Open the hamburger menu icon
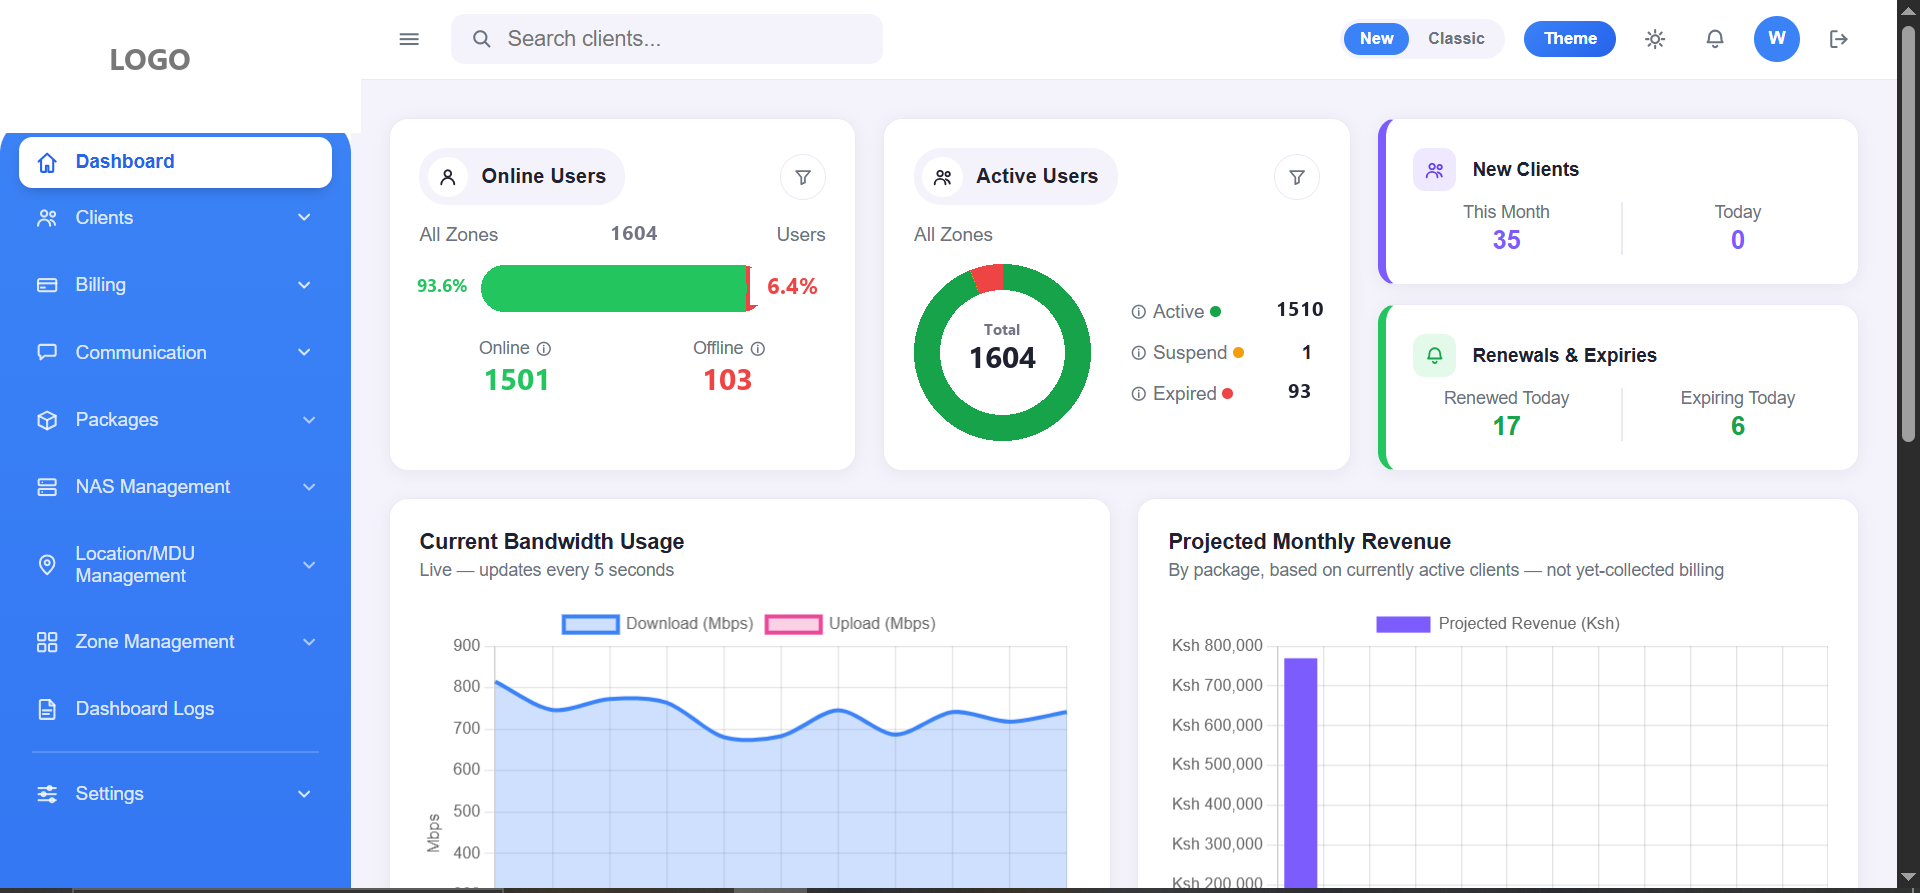 coord(409,39)
